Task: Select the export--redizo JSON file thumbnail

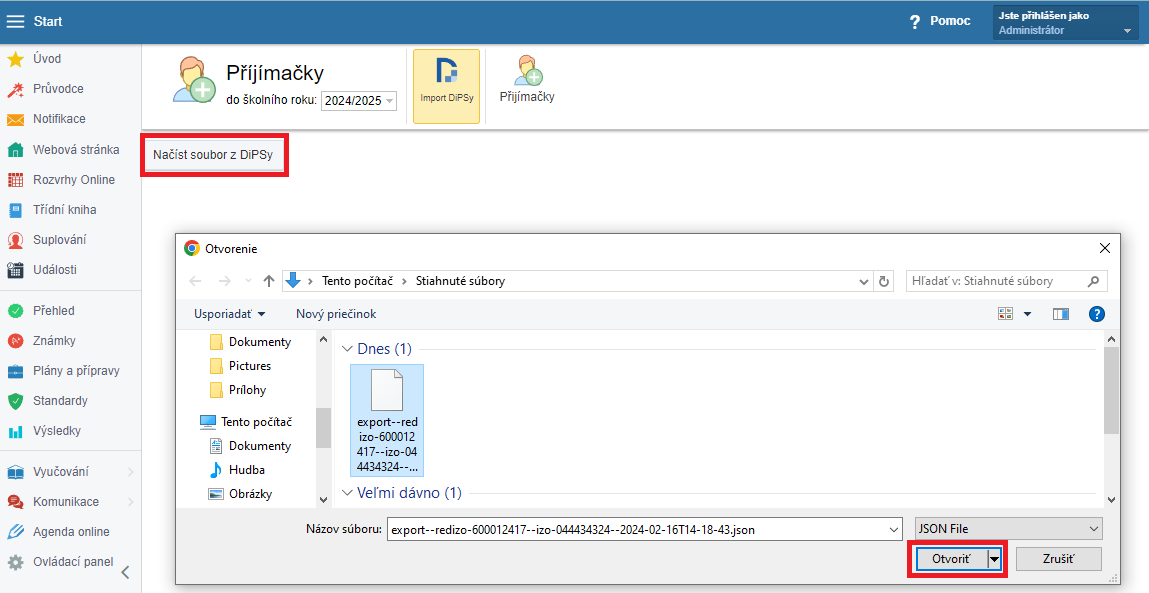Action: tap(387, 419)
